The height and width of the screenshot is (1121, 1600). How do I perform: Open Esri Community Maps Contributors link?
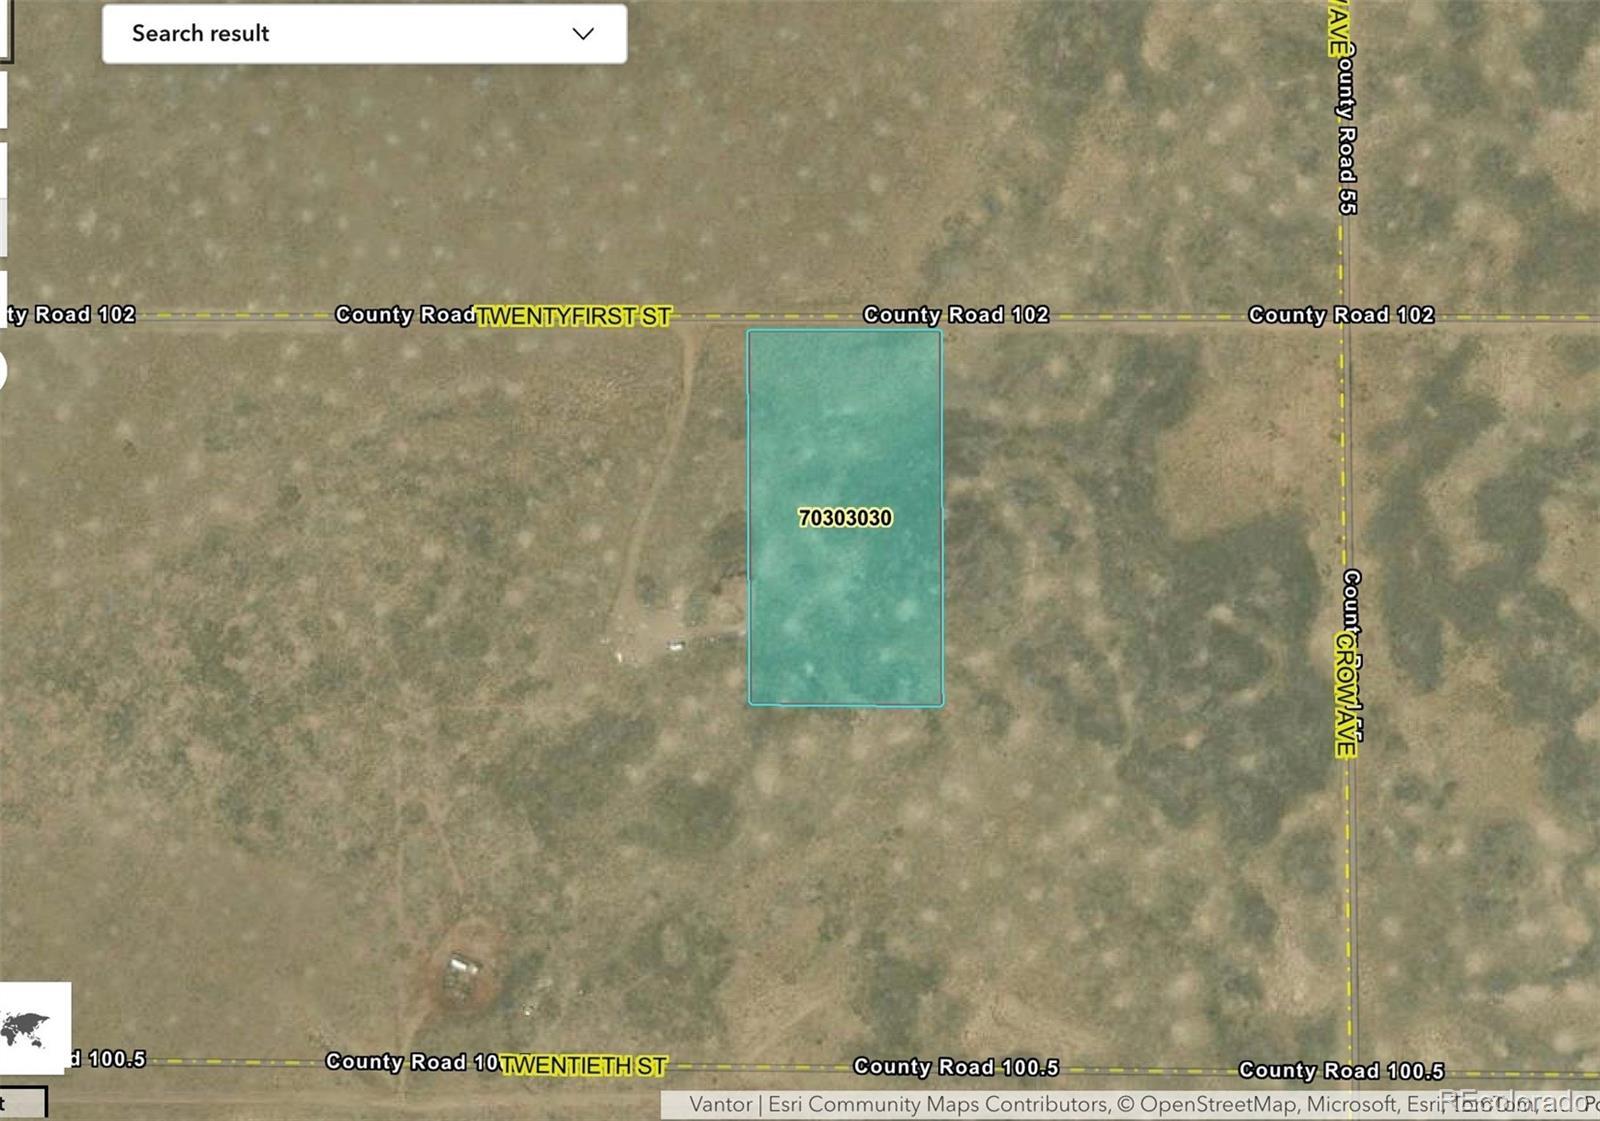point(938,1105)
